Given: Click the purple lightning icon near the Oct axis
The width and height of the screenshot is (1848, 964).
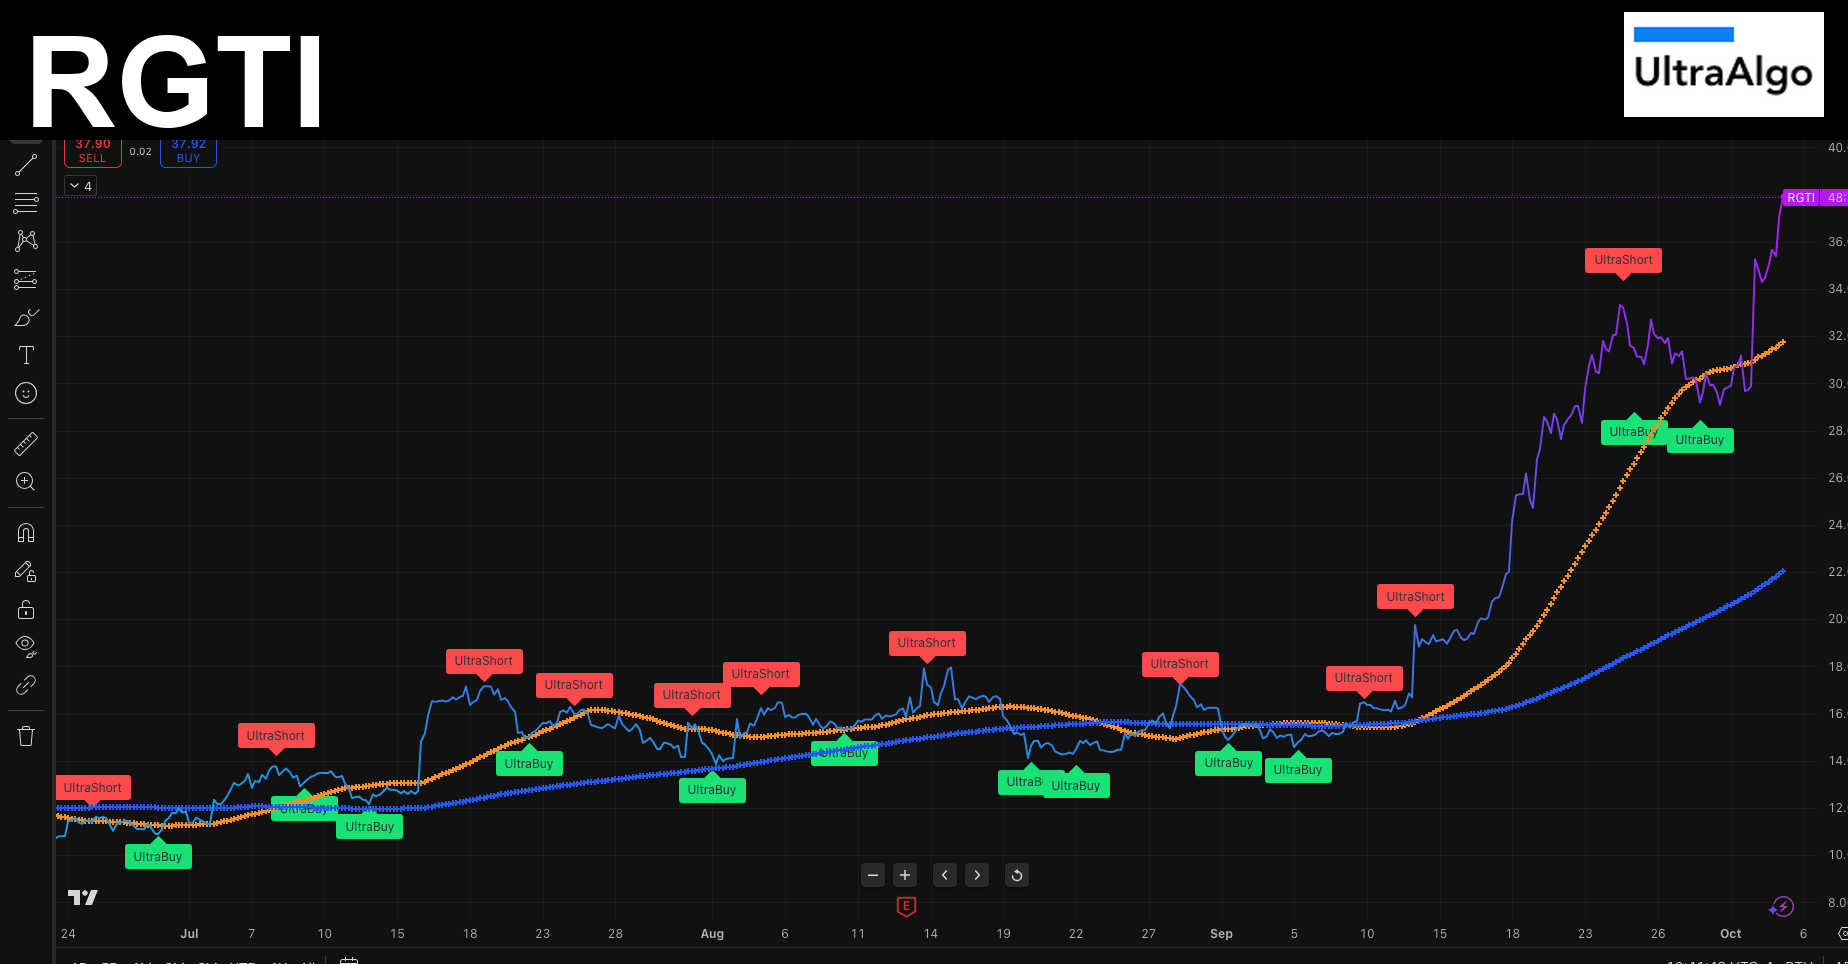Looking at the screenshot, I should click(1781, 907).
